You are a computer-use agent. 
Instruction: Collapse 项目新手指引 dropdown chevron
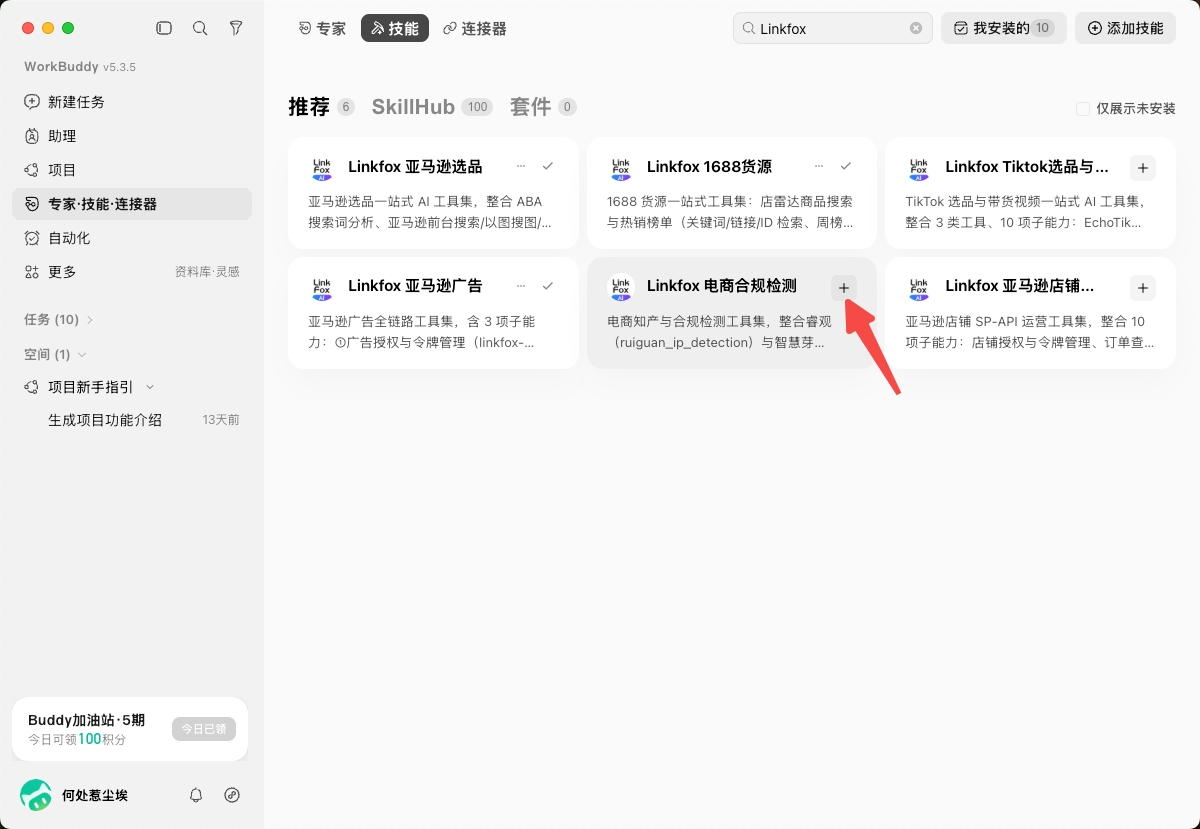pos(150,387)
